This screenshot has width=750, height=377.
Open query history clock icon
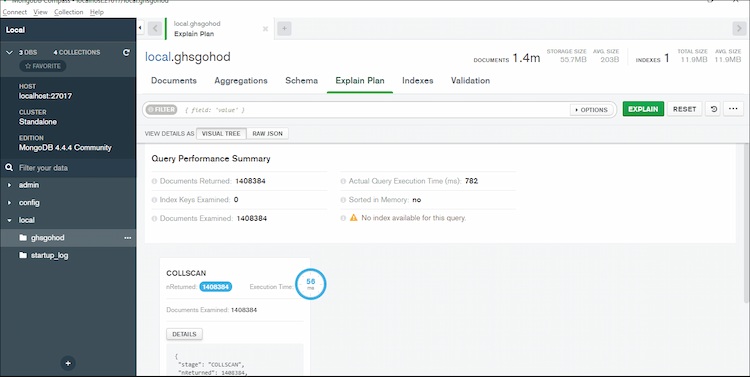pyautogui.click(x=714, y=109)
